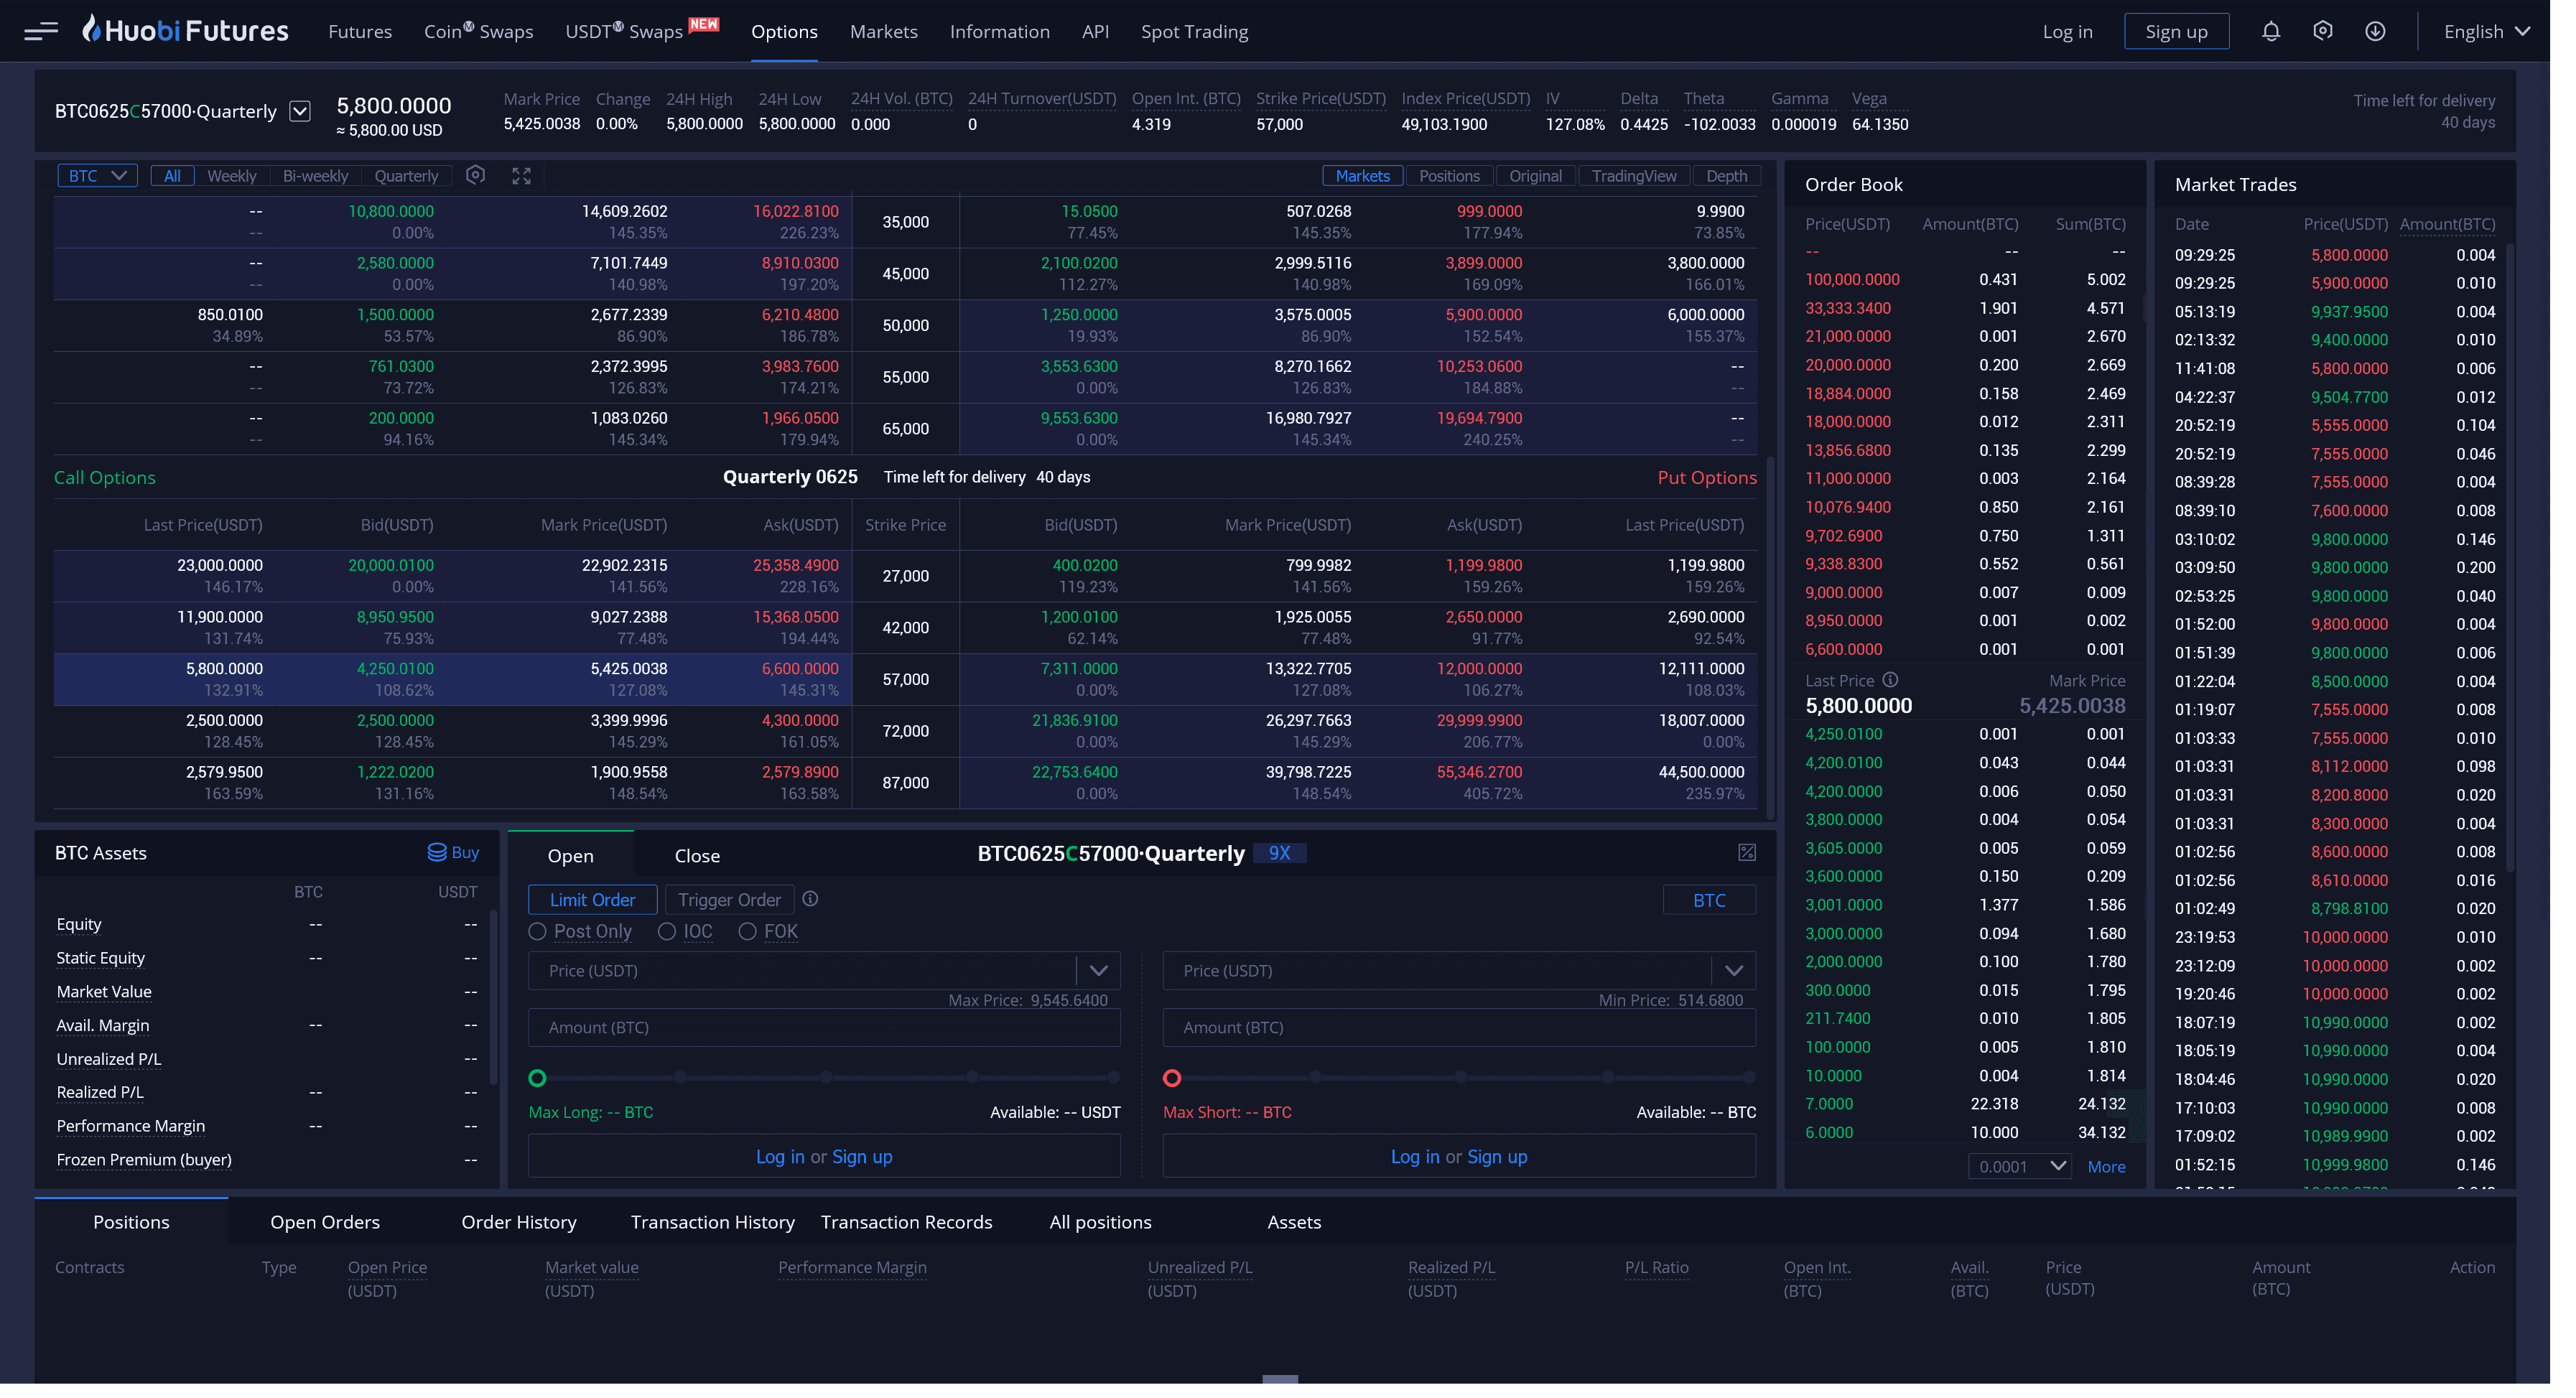Open the info tooltip next to Trigger Order
This screenshot has height=1398, width=2576.
click(x=810, y=899)
